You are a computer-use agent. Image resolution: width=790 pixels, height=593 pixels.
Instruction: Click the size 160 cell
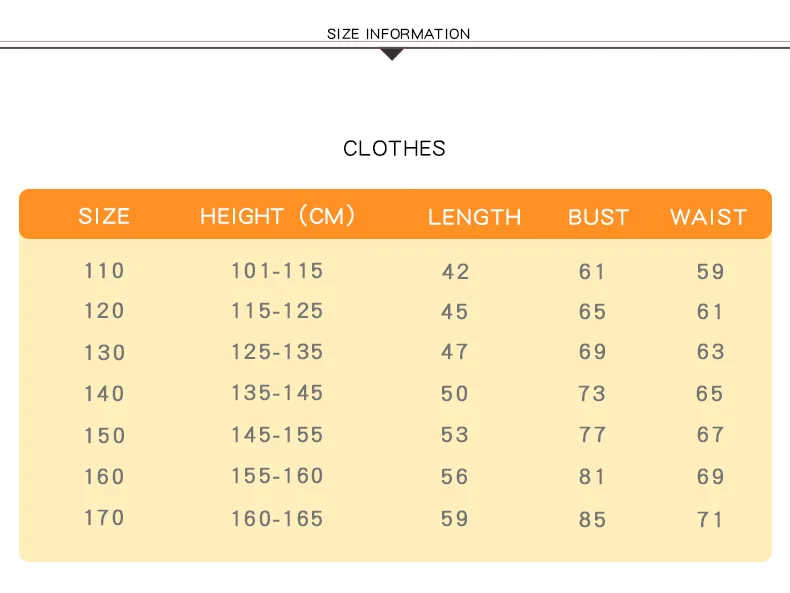pyautogui.click(x=104, y=477)
